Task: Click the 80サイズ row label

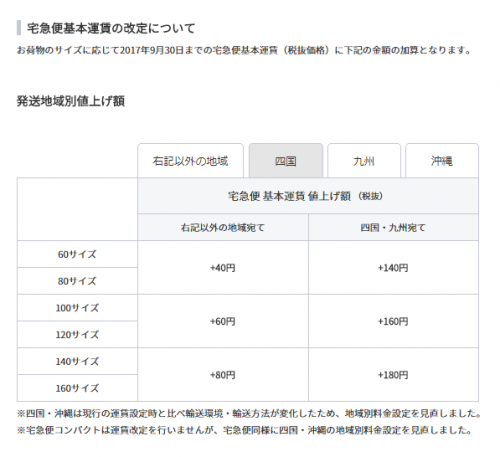Action: [77, 281]
